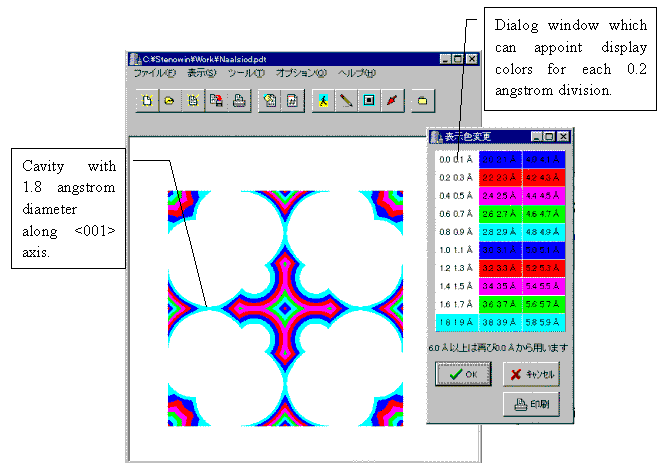Maximize the 表示色変更 dialog window
The height and width of the screenshot is (468, 671).
click(549, 137)
